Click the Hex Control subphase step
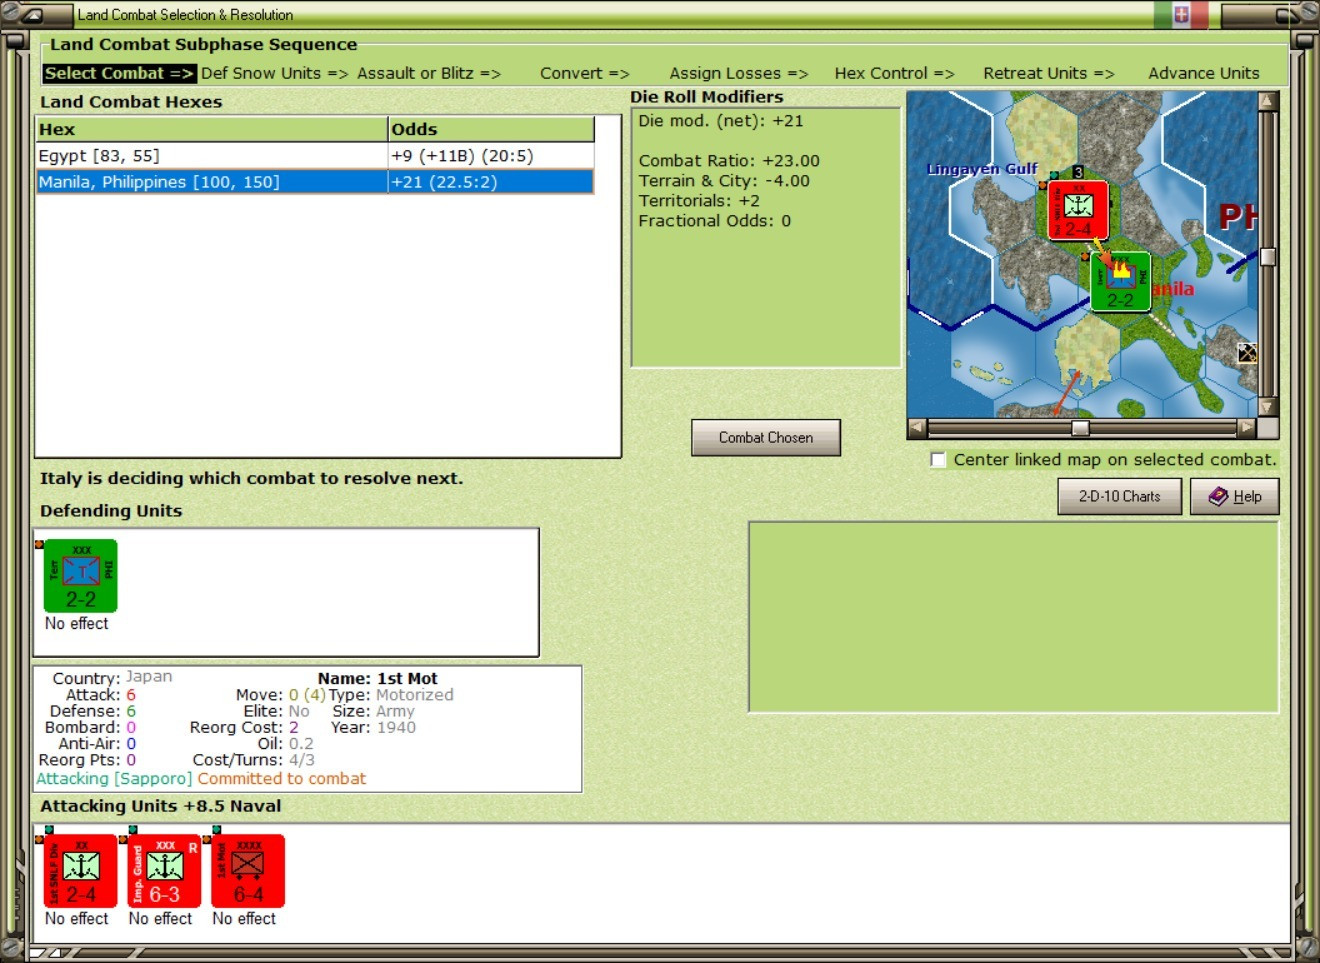This screenshot has width=1320, height=963. coord(894,73)
